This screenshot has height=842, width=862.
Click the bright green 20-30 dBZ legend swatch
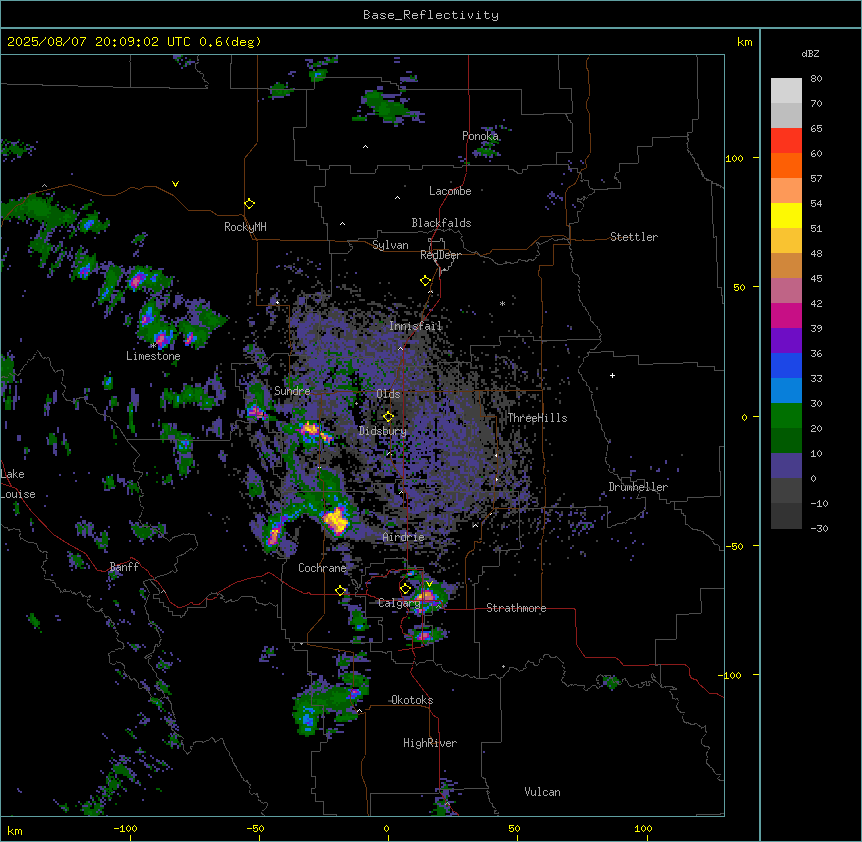[x=786, y=416]
